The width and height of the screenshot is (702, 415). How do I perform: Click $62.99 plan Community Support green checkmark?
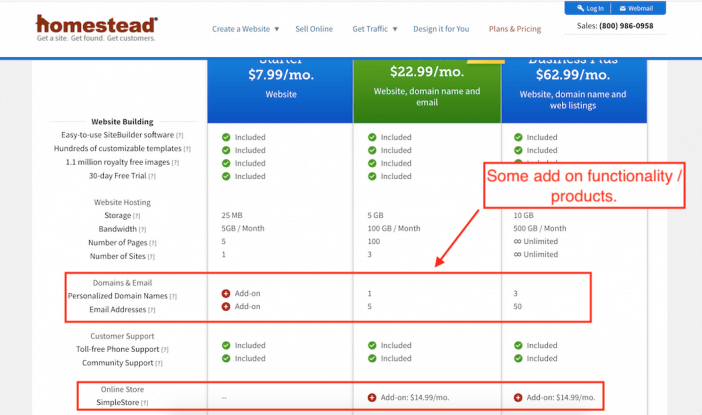coord(518,358)
